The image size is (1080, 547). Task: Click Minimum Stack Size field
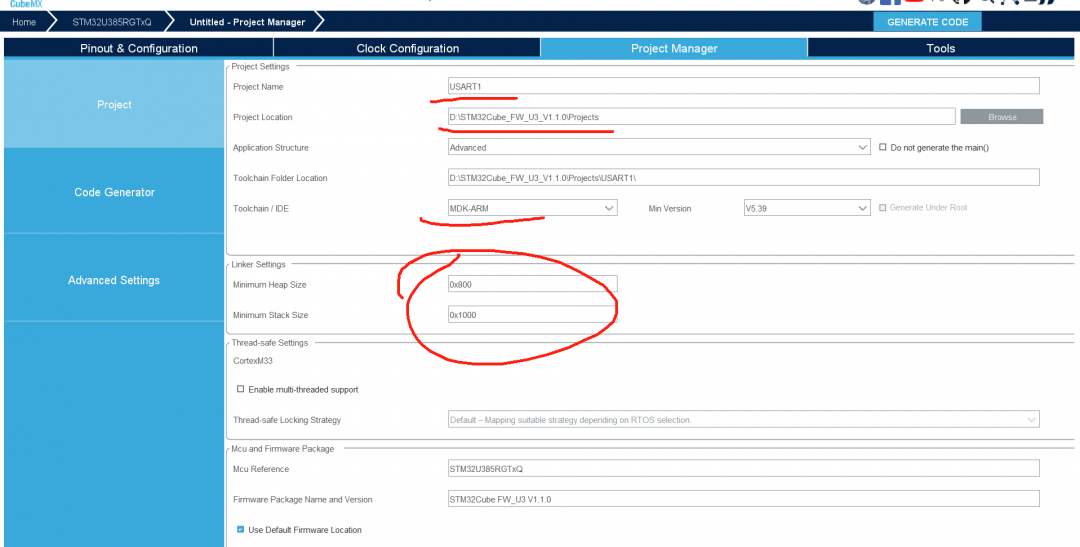532,315
